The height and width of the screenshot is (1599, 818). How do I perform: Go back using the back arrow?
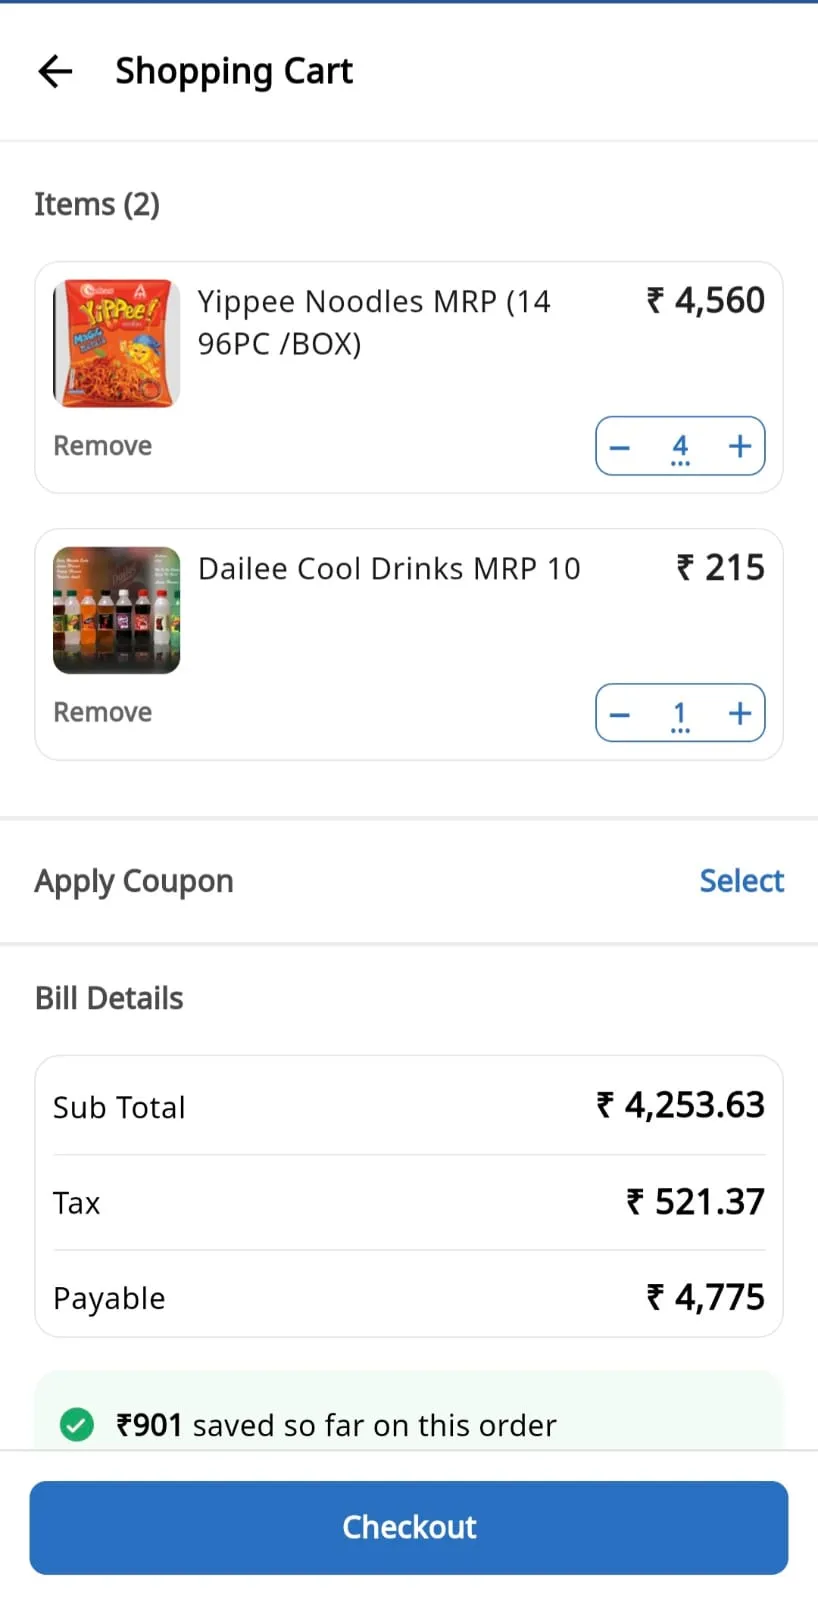(x=55, y=70)
